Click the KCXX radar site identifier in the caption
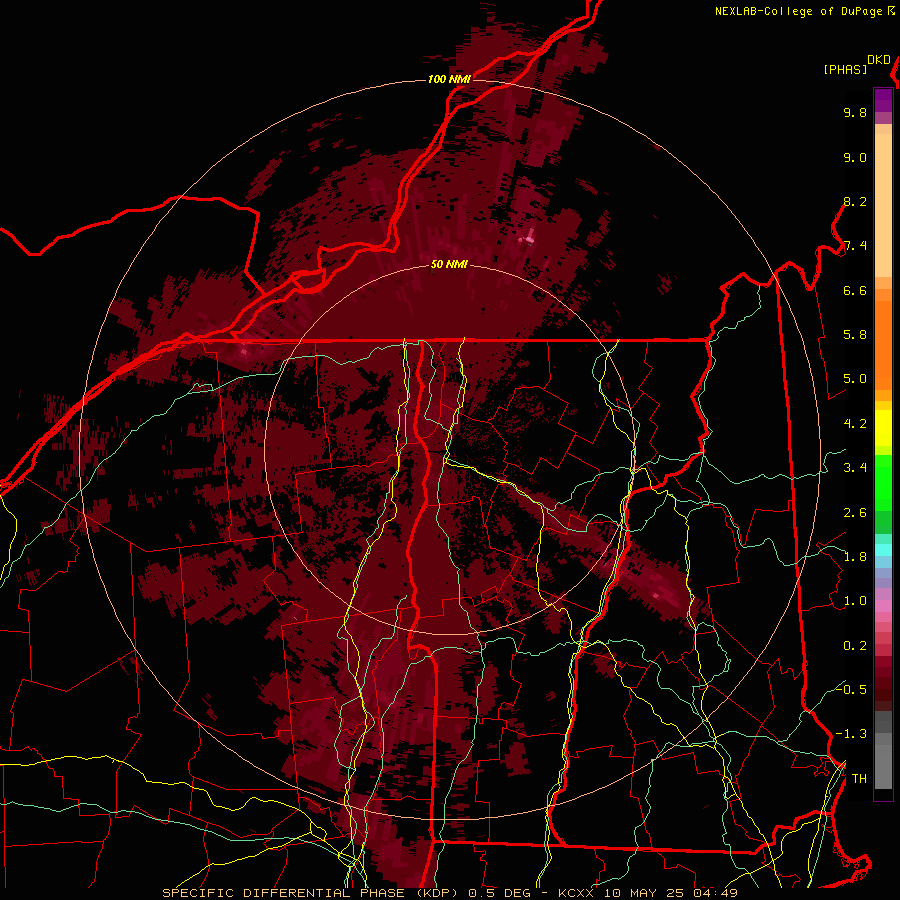Screen dimensions: 900x900 coord(577,893)
